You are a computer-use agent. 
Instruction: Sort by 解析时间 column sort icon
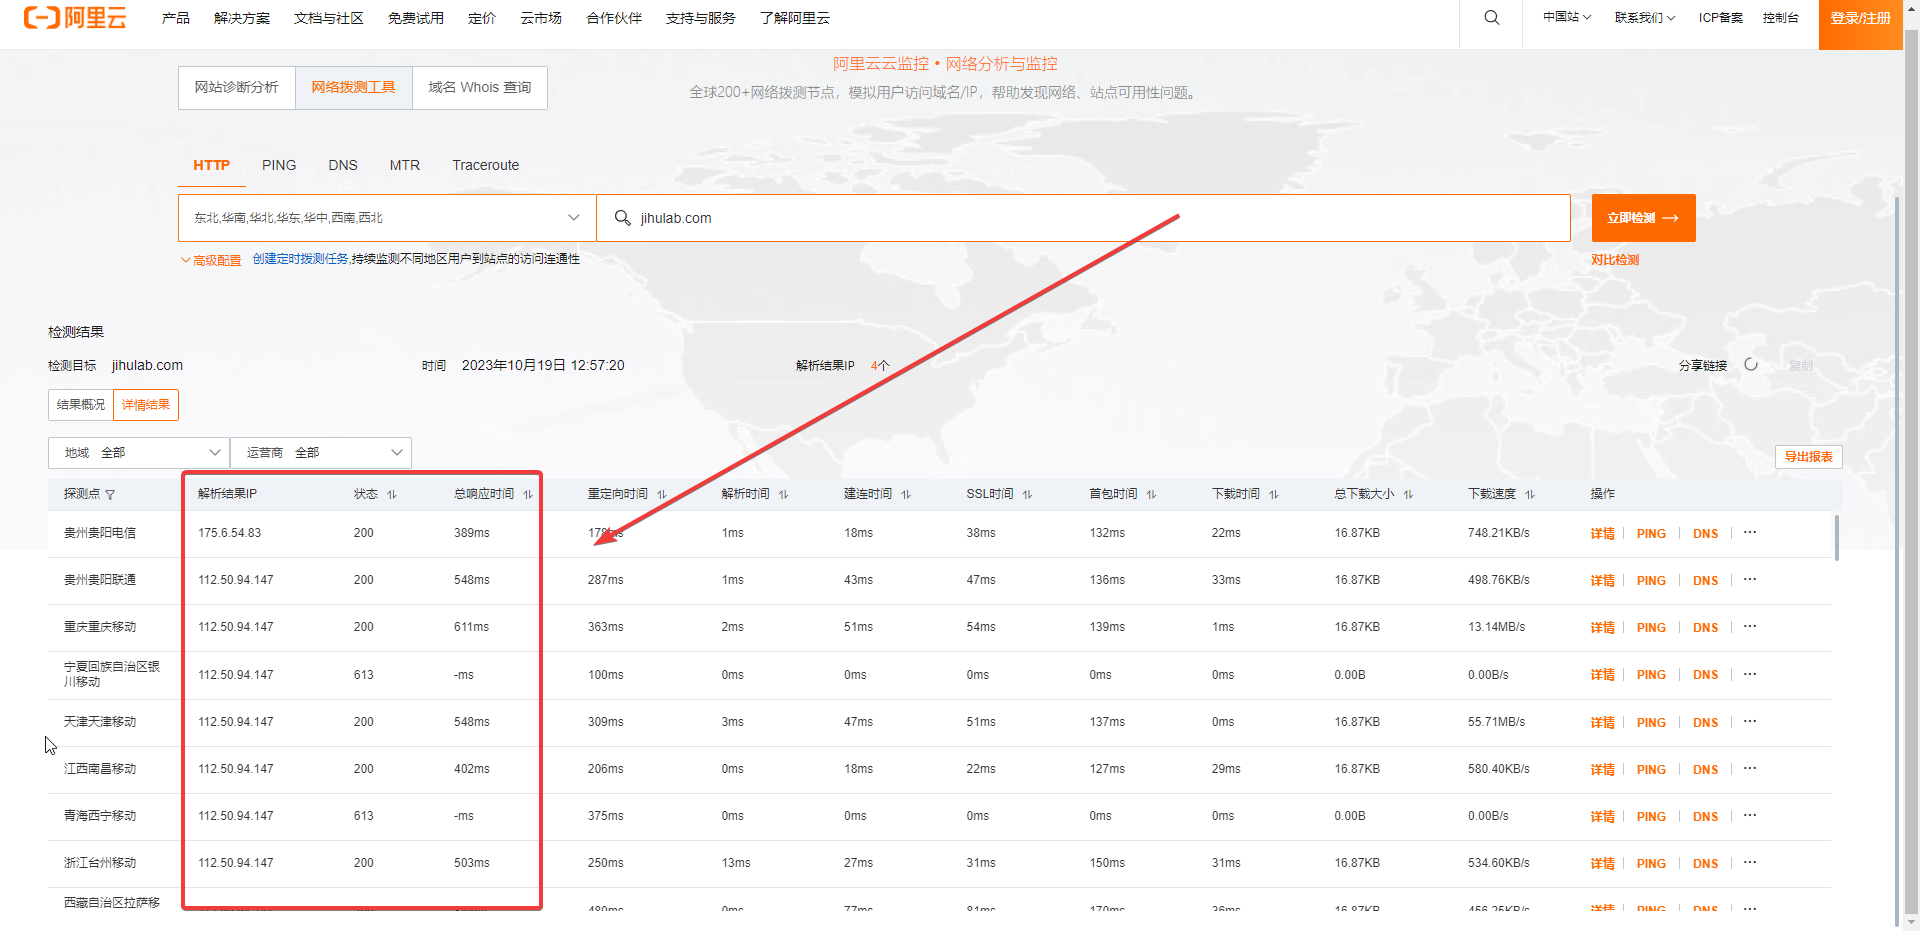pyautogui.click(x=784, y=495)
